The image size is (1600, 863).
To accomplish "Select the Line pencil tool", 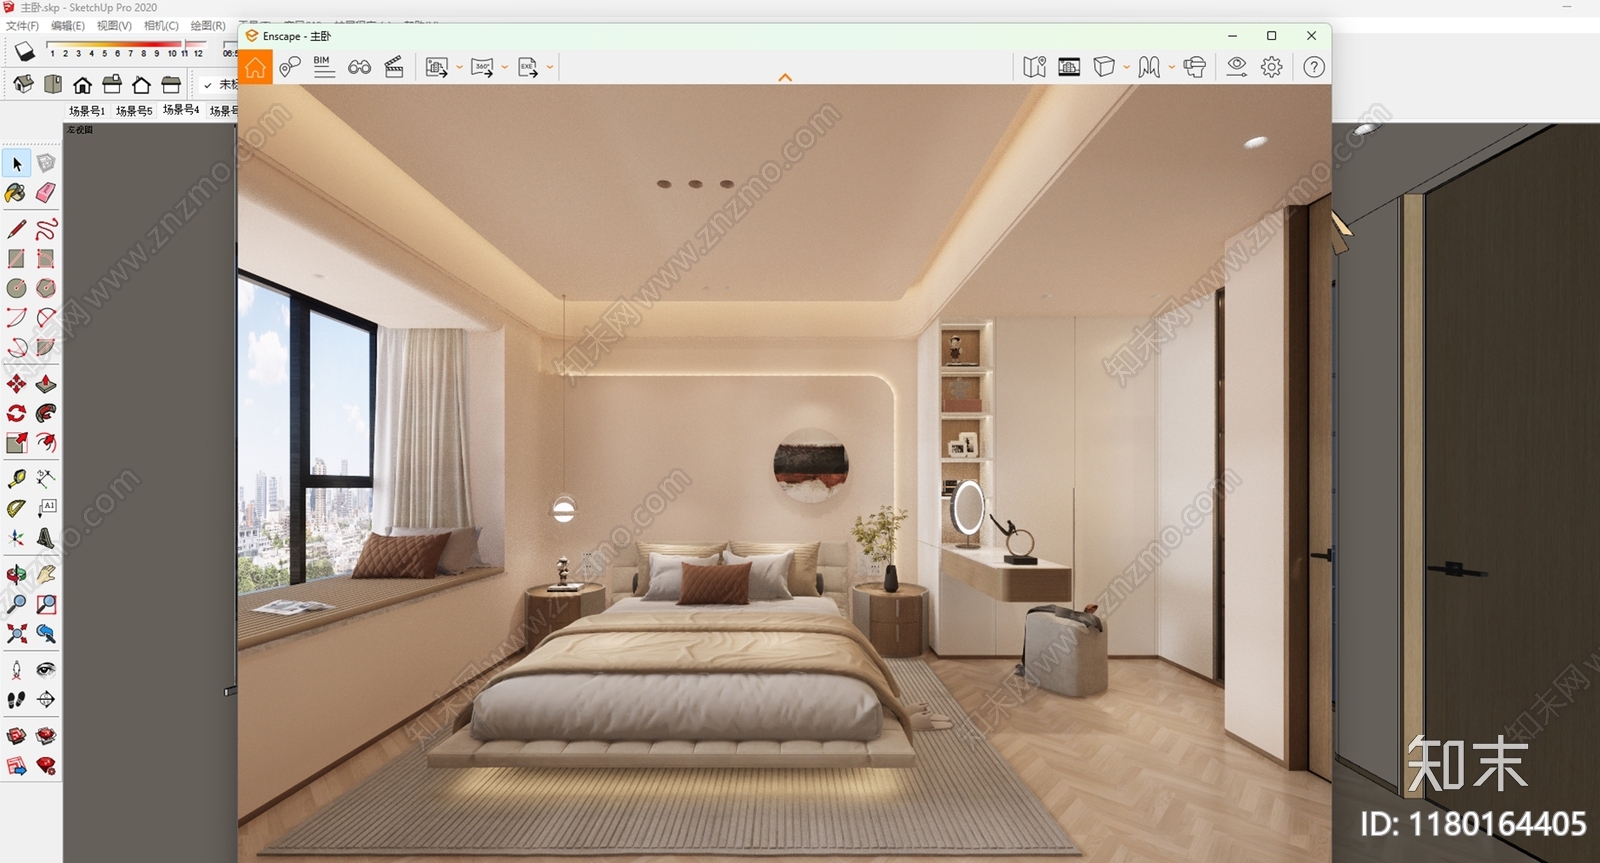I will (x=16, y=229).
